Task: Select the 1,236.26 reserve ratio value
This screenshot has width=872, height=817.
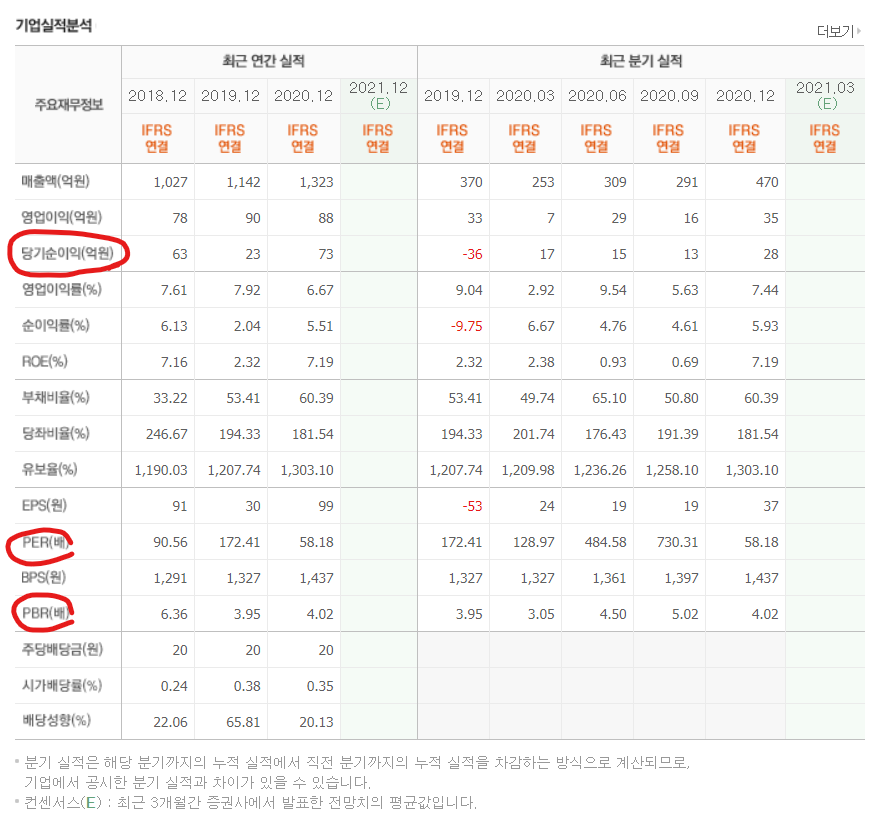Action: point(600,470)
